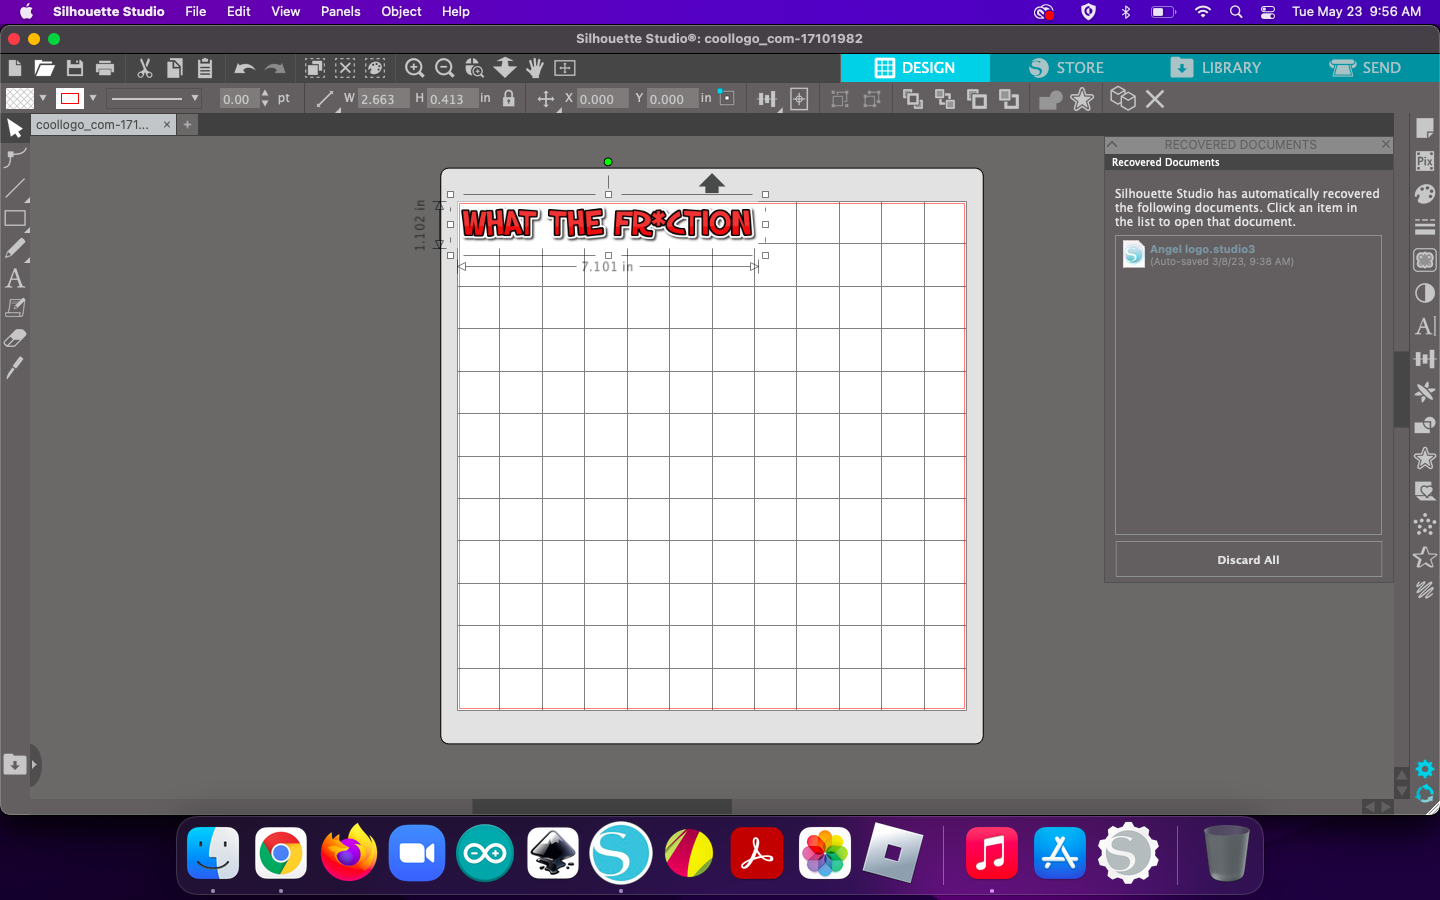Viewport: 1440px width, 900px height.
Task: Open the fill color dropdown arrow
Action: point(43,98)
